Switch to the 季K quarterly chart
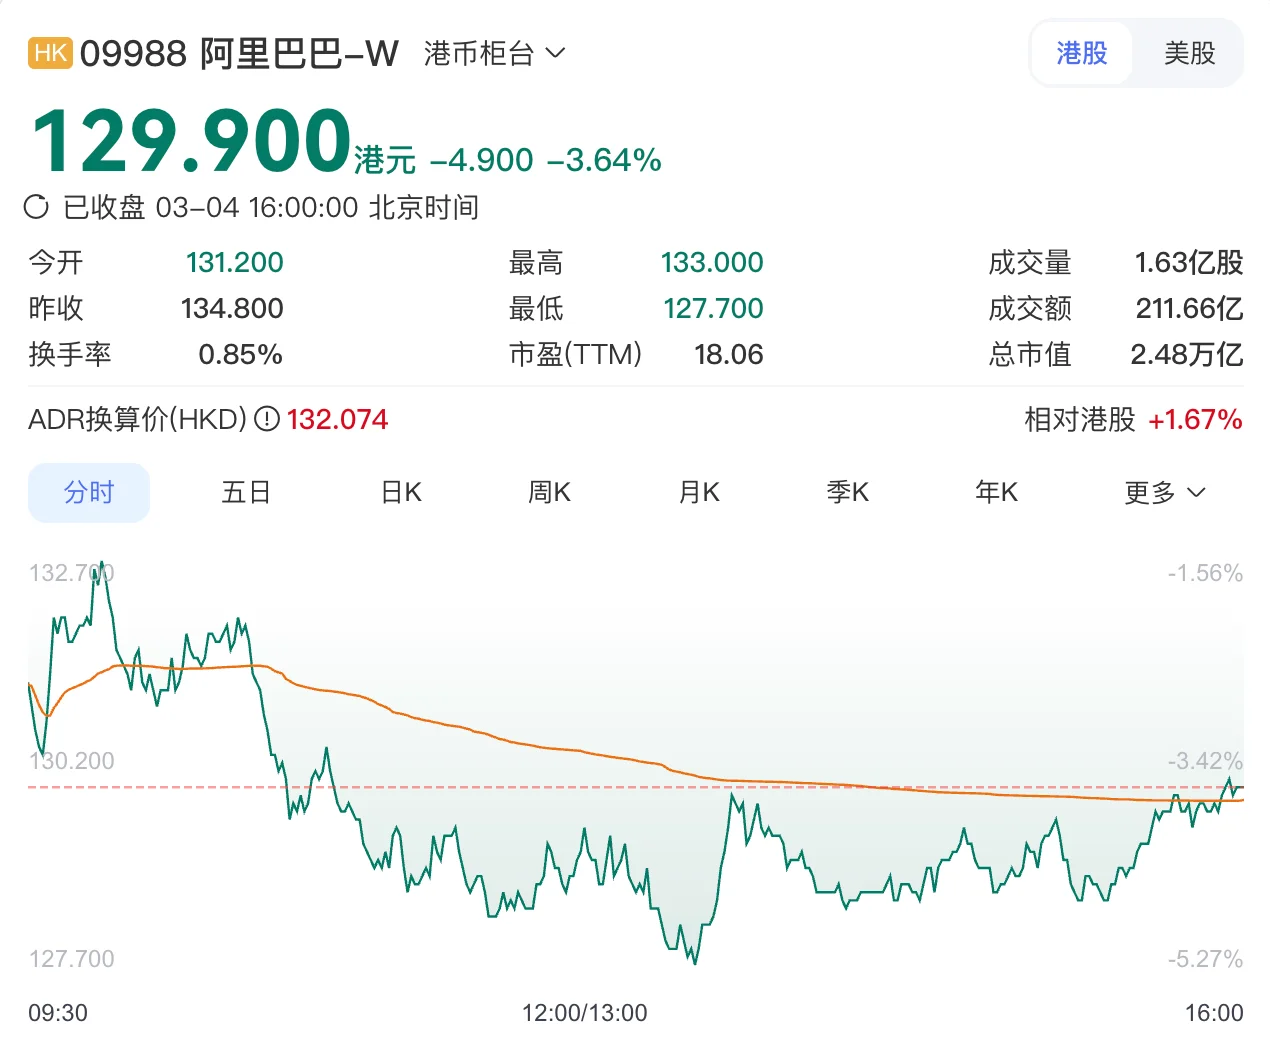This screenshot has height=1048, width=1270. (847, 492)
